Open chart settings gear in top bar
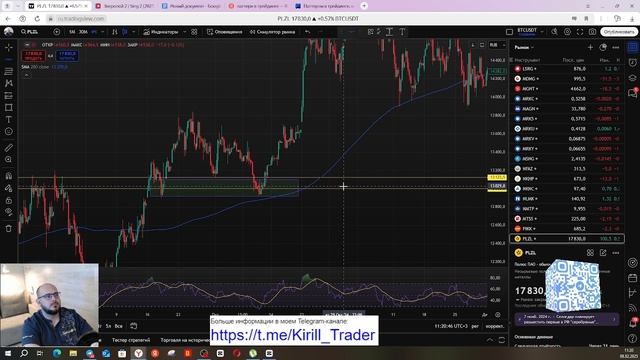 tap(567, 32)
